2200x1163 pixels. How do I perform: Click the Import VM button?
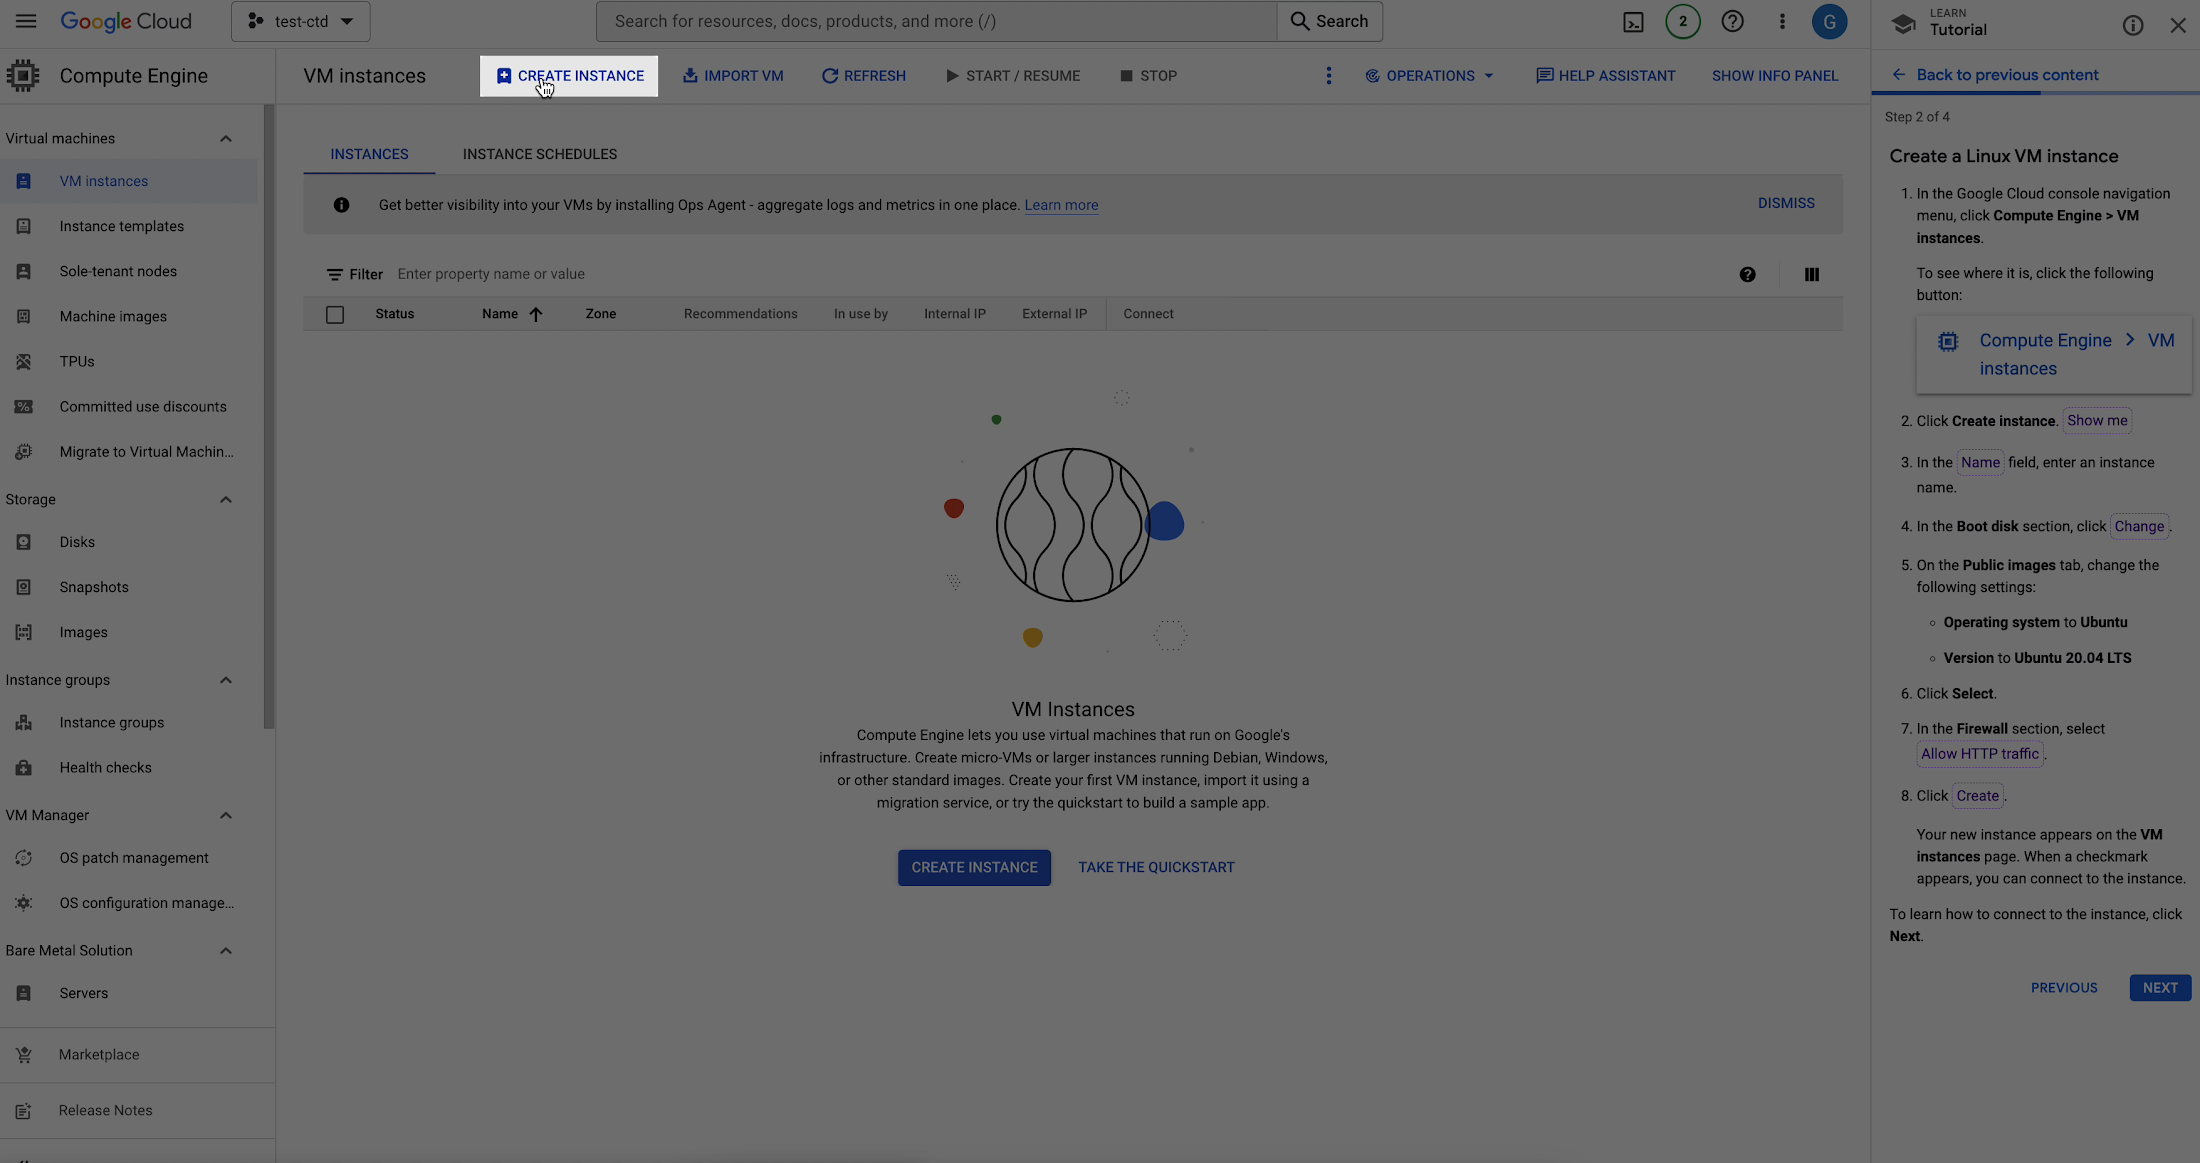tap(733, 76)
